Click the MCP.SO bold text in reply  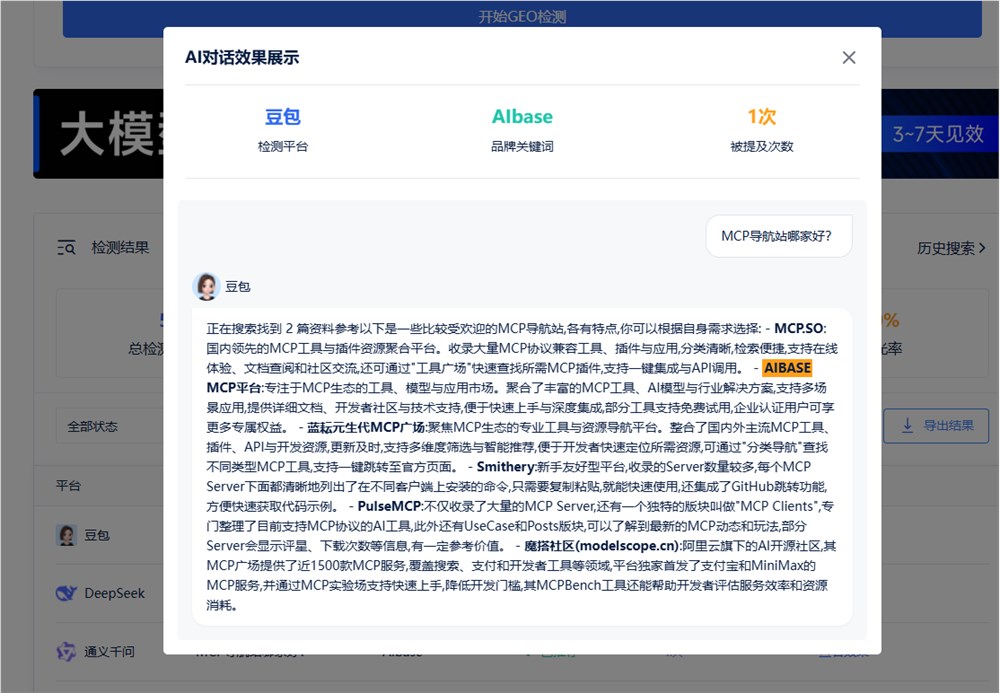(800, 328)
